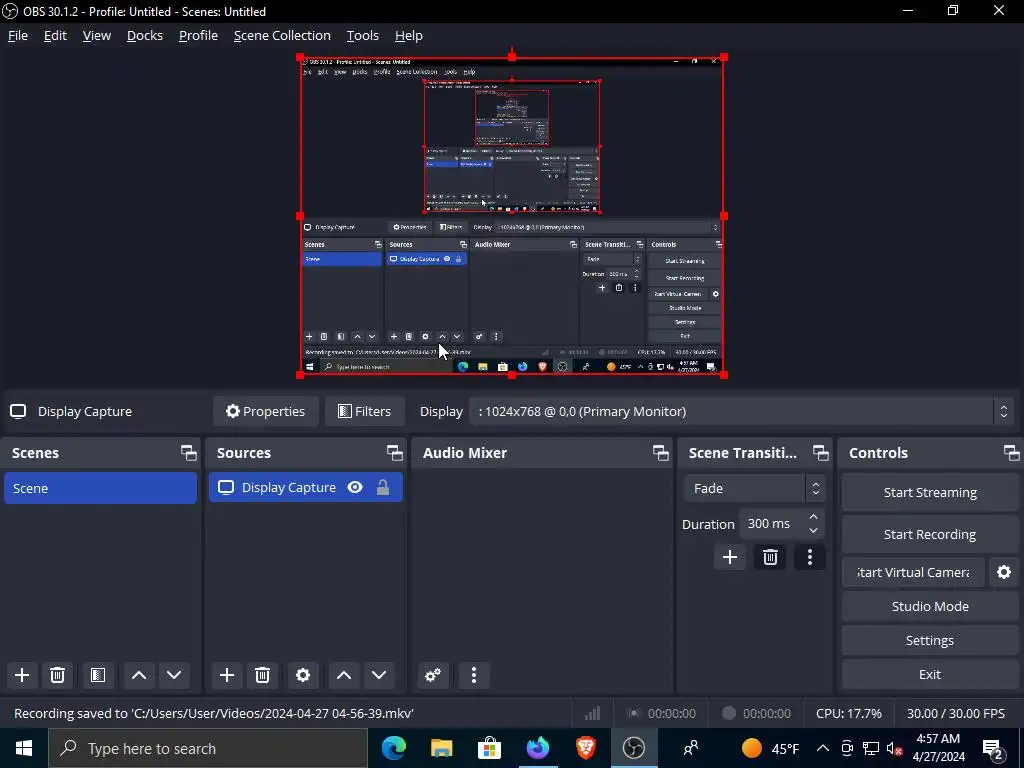Open the Scene Collection menu
Viewport: 1024px width, 768px height.
[x=282, y=35]
